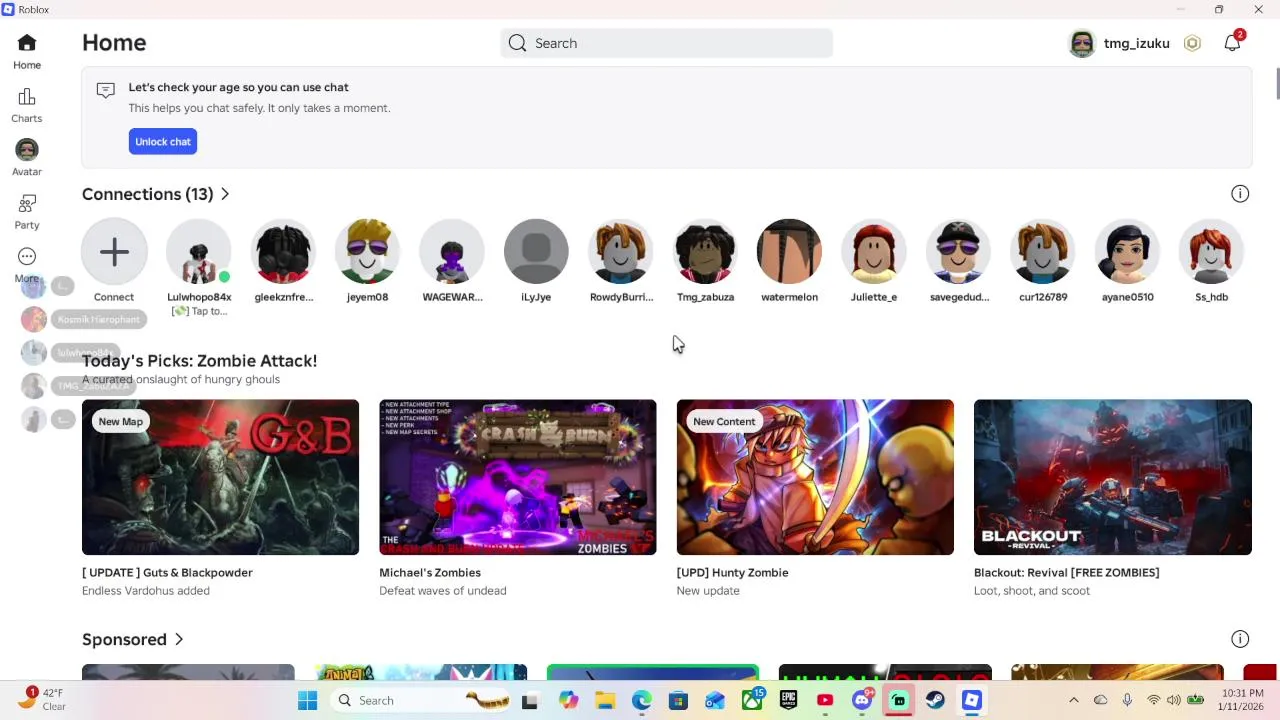The width and height of the screenshot is (1280, 720).
Task: Open Tmg_zabuza connection avatar
Action: click(x=705, y=252)
